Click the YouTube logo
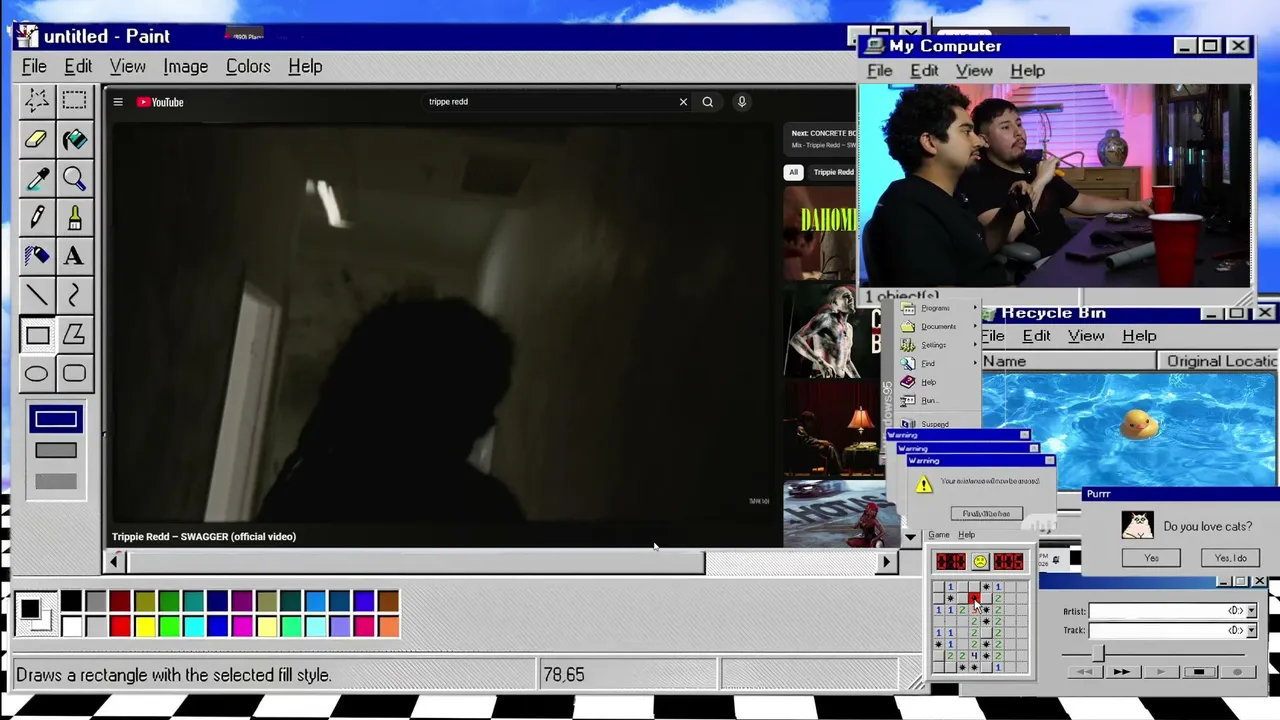1280x720 pixels. (x=160, y=102)
